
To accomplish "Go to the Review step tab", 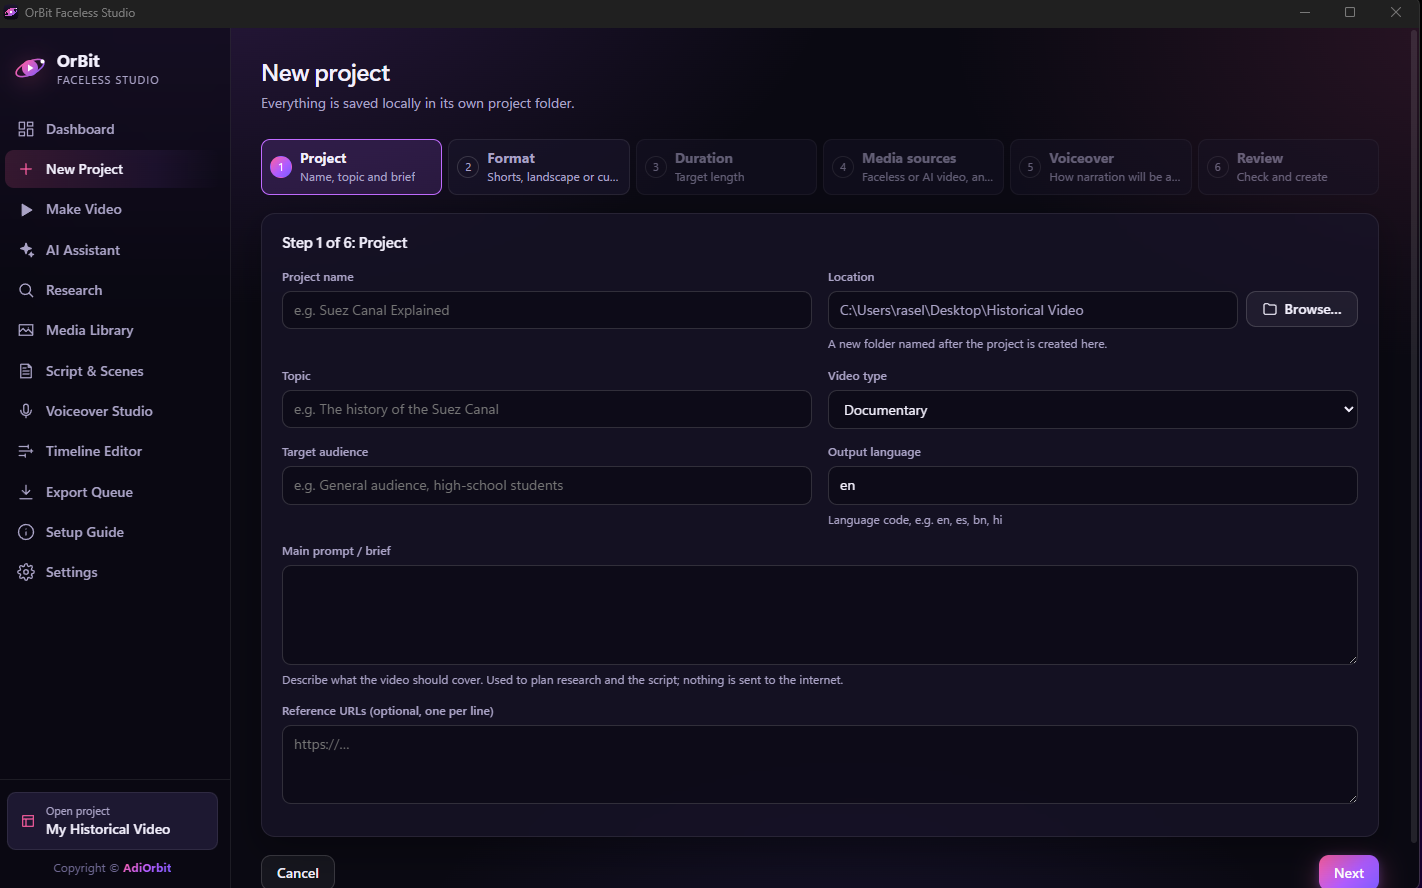I will tap(1288, 167).
